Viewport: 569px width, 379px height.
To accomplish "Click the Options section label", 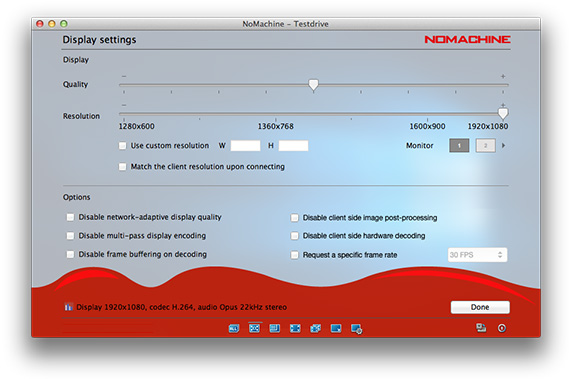I will coord(77,197).
